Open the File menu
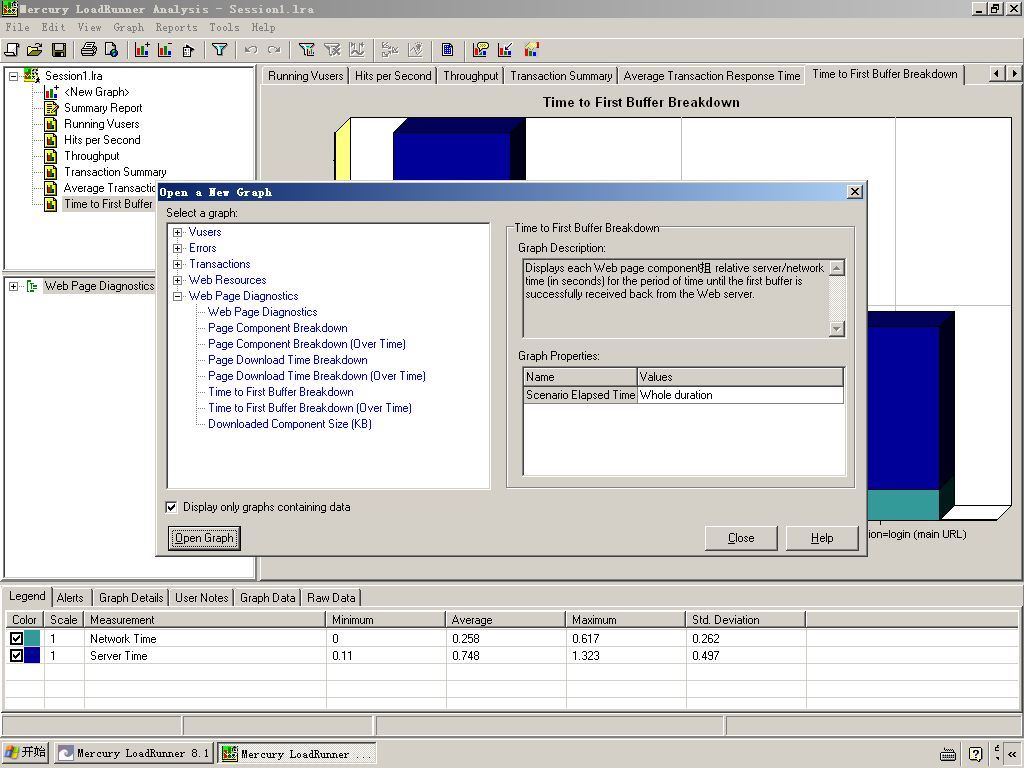Screen dimensions: 1024x768 pyautogui.click(x=17, y=27)
